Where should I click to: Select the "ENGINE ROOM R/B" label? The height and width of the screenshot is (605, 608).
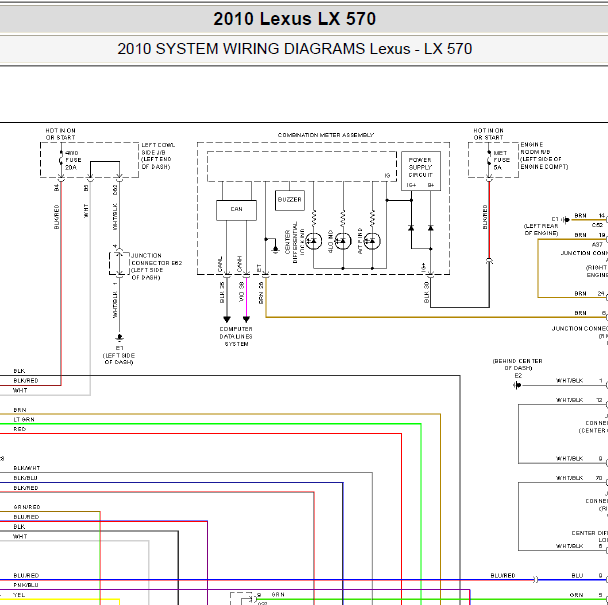tap(535, 148)
